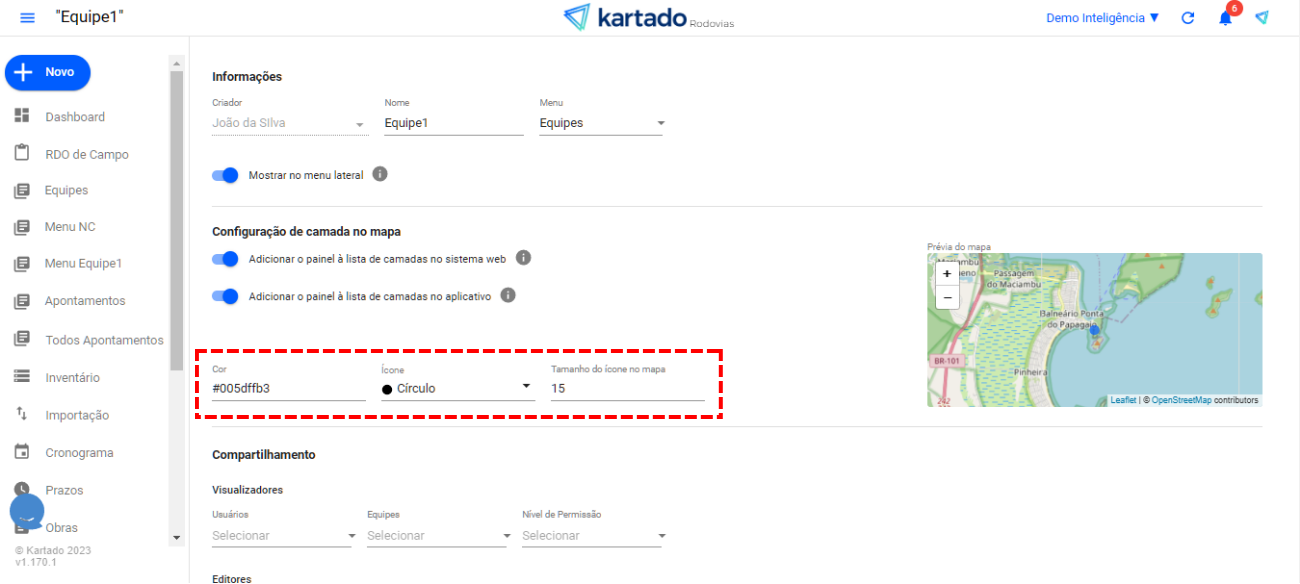
Task: Disable adding panel to web system layers
Action: pos(226,259)
